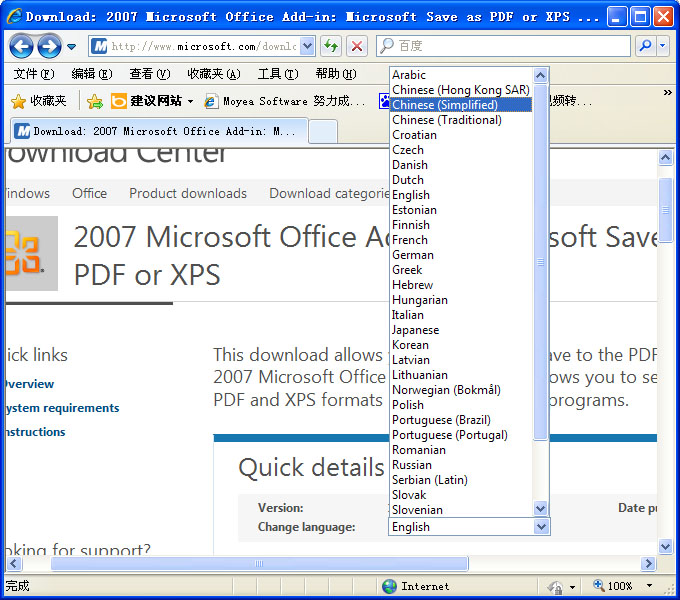
Task: Select the Download: 2007 Microsoft Office tab
Action: coord(160,131)
